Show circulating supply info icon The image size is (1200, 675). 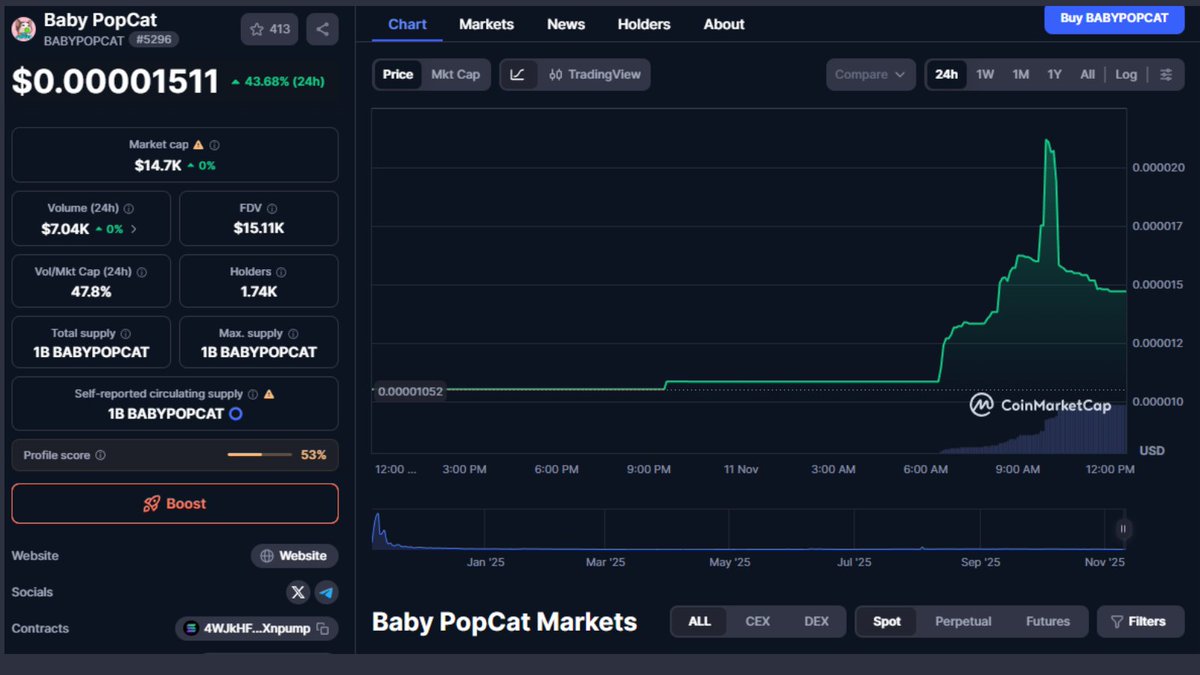point(253,394)
